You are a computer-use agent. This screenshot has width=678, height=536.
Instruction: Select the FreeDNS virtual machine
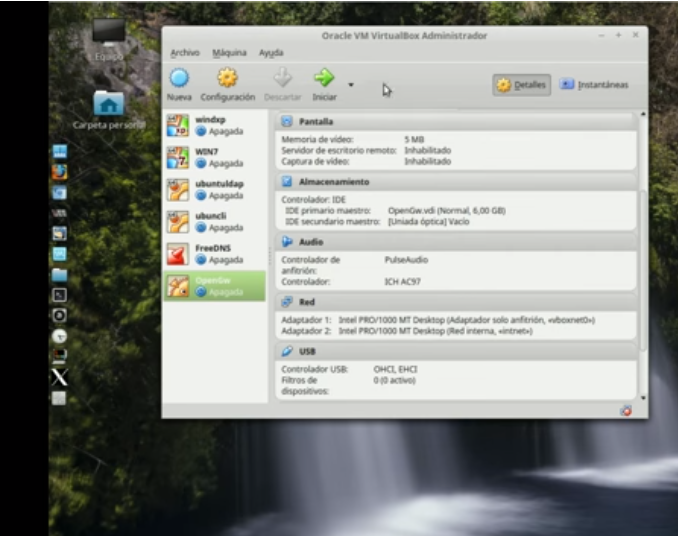213,253
